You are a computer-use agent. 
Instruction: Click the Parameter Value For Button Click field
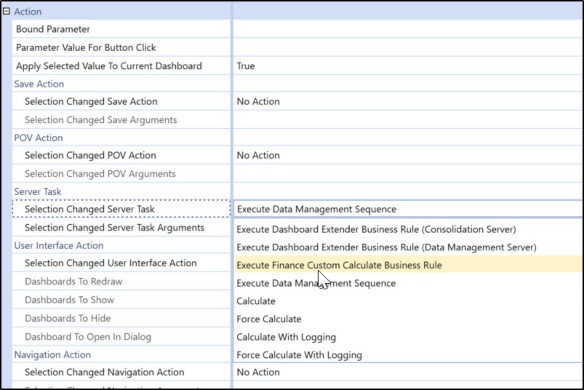point(408,47)
